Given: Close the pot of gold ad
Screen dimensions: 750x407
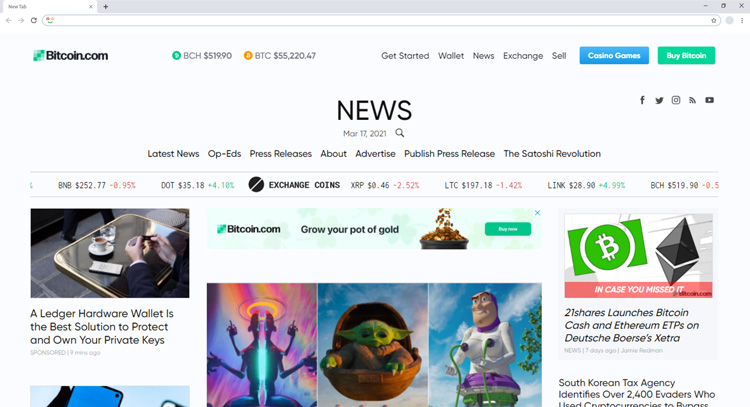Looking at the screenshot, I should pyautogui.click(x=537, y=213).
